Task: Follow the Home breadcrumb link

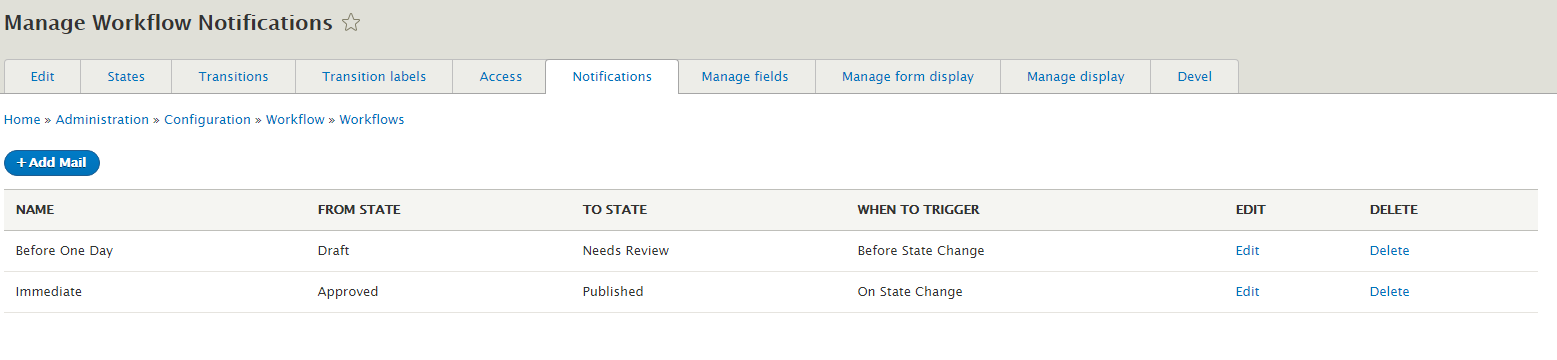Action: (x=22, y=119)
